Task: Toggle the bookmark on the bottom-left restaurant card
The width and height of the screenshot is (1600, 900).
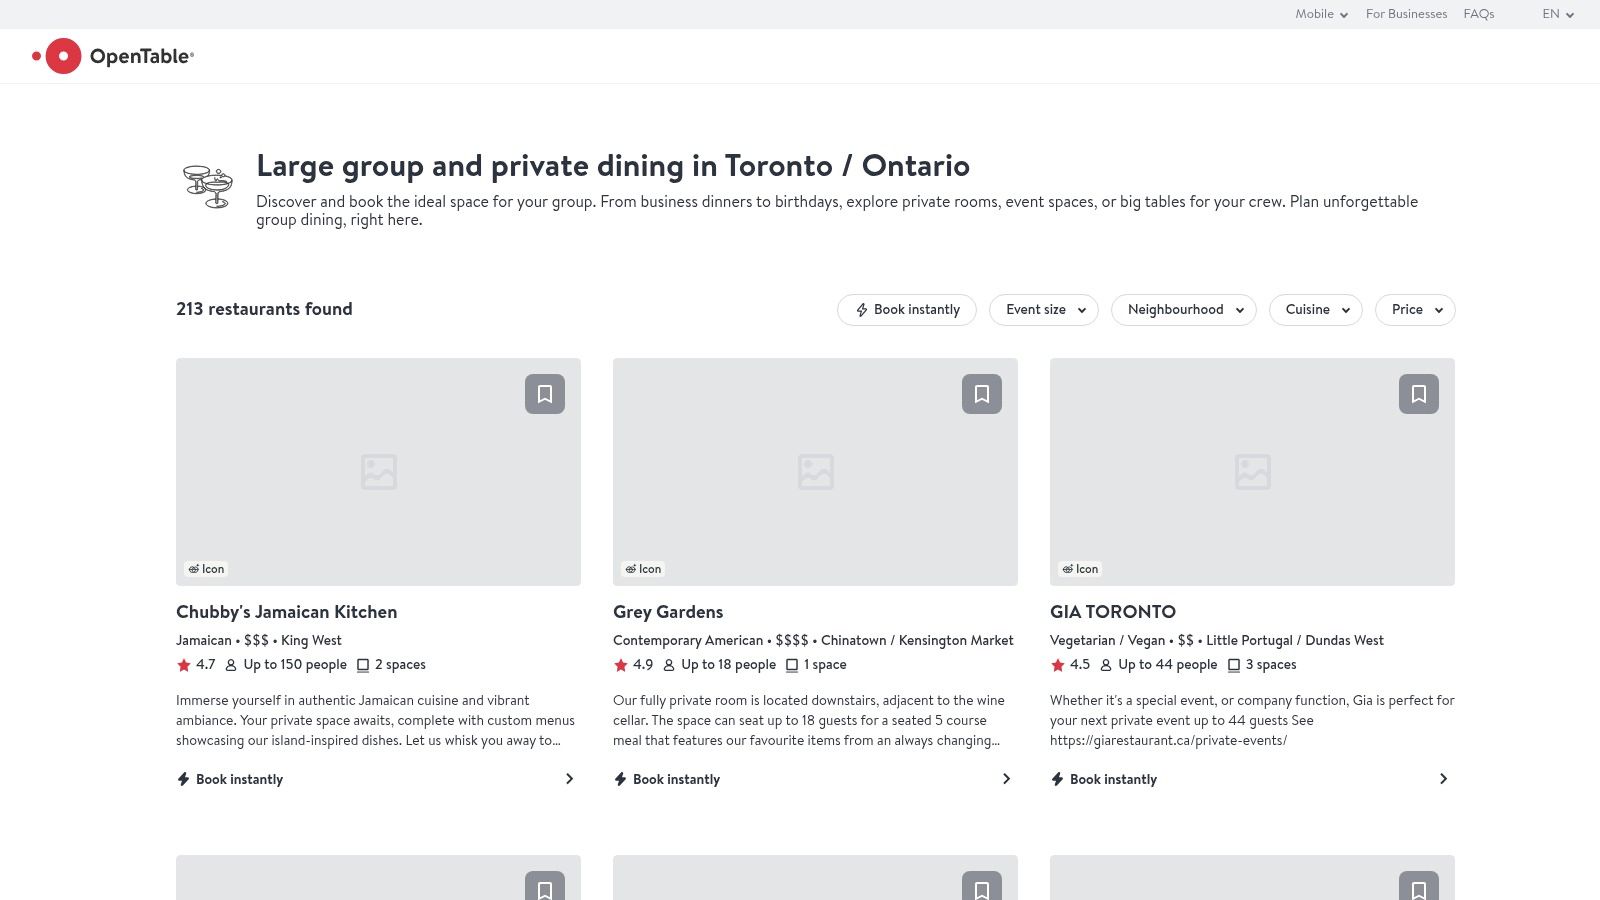Action: click(544, 889)
